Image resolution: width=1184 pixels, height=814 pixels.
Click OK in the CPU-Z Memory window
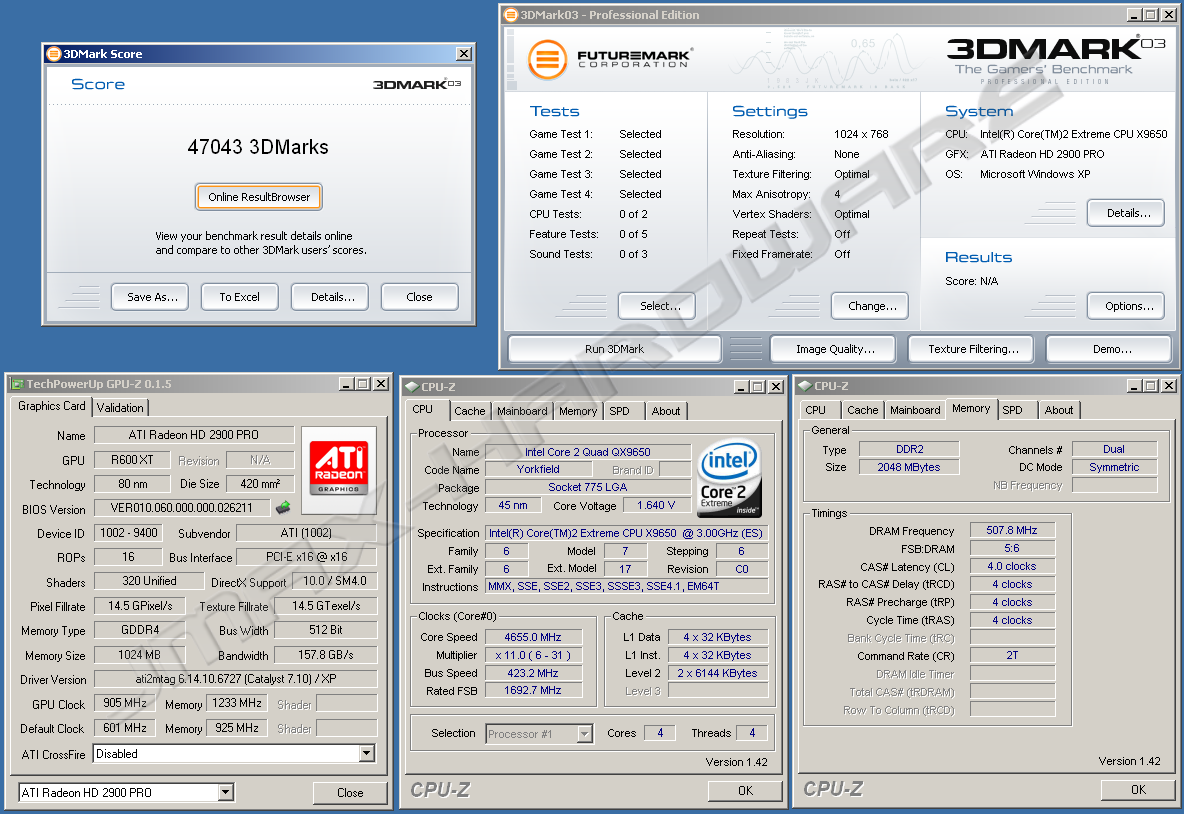point(1138,790)
